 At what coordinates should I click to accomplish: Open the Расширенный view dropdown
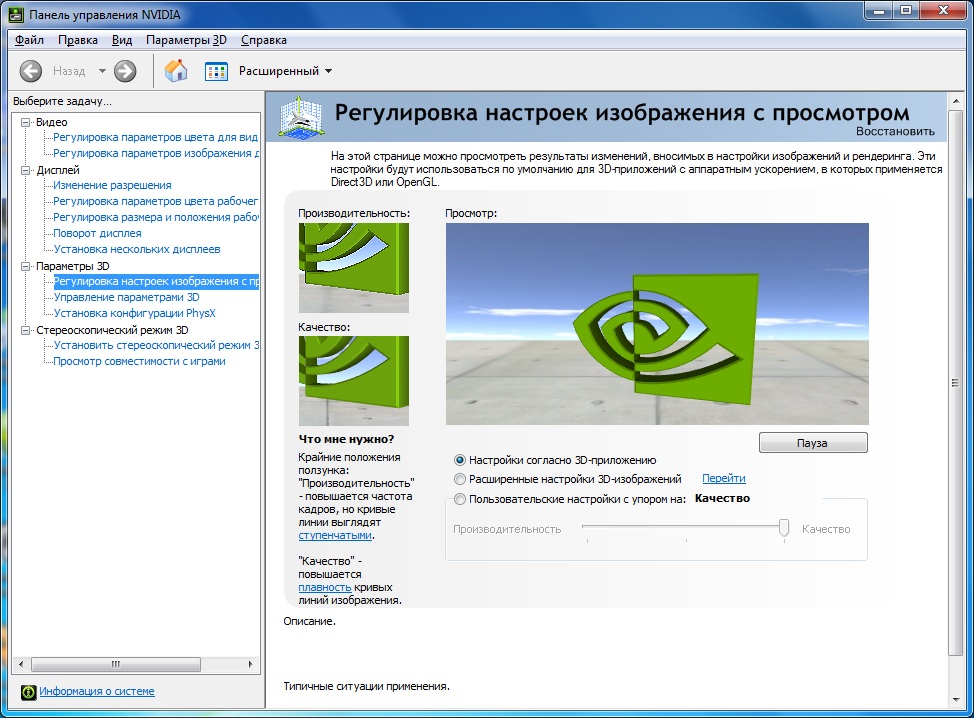pos(286,71)
